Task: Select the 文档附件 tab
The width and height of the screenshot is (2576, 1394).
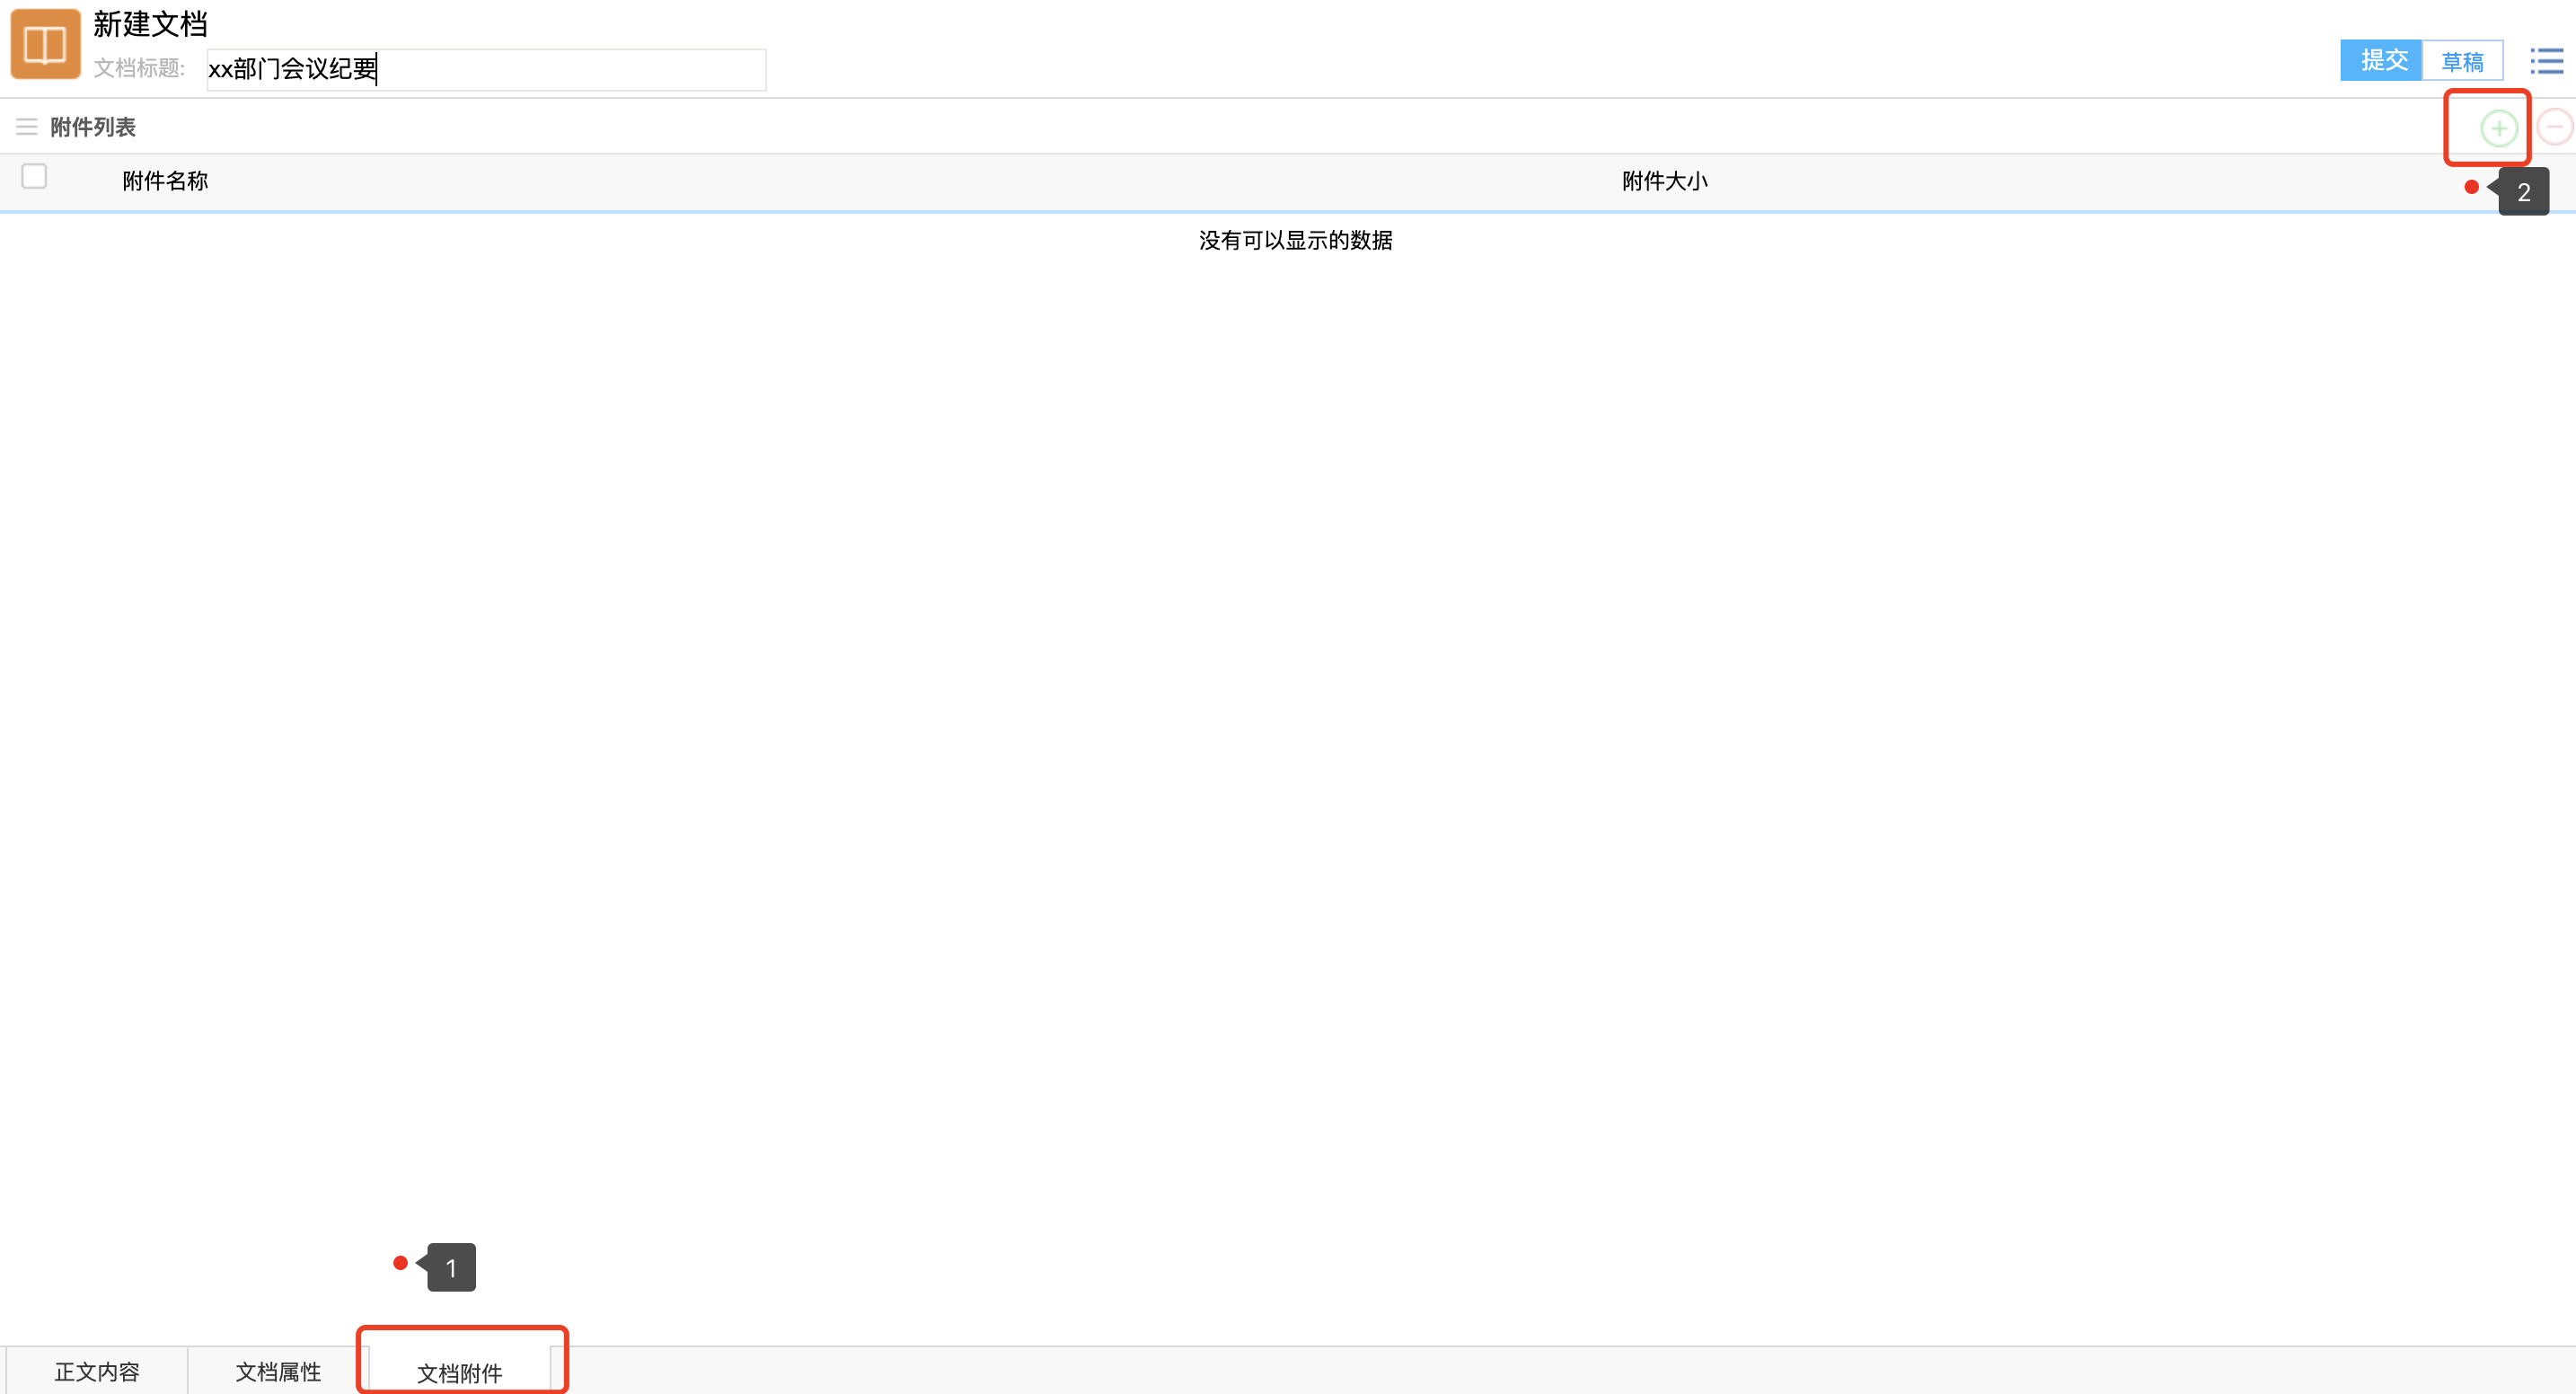Action: tap(460, 1372)
